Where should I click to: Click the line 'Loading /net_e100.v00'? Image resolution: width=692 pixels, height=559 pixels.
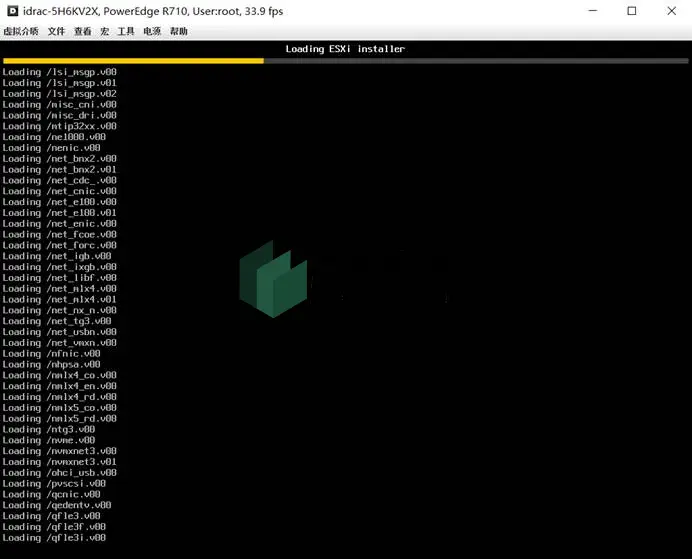(60, 202)
